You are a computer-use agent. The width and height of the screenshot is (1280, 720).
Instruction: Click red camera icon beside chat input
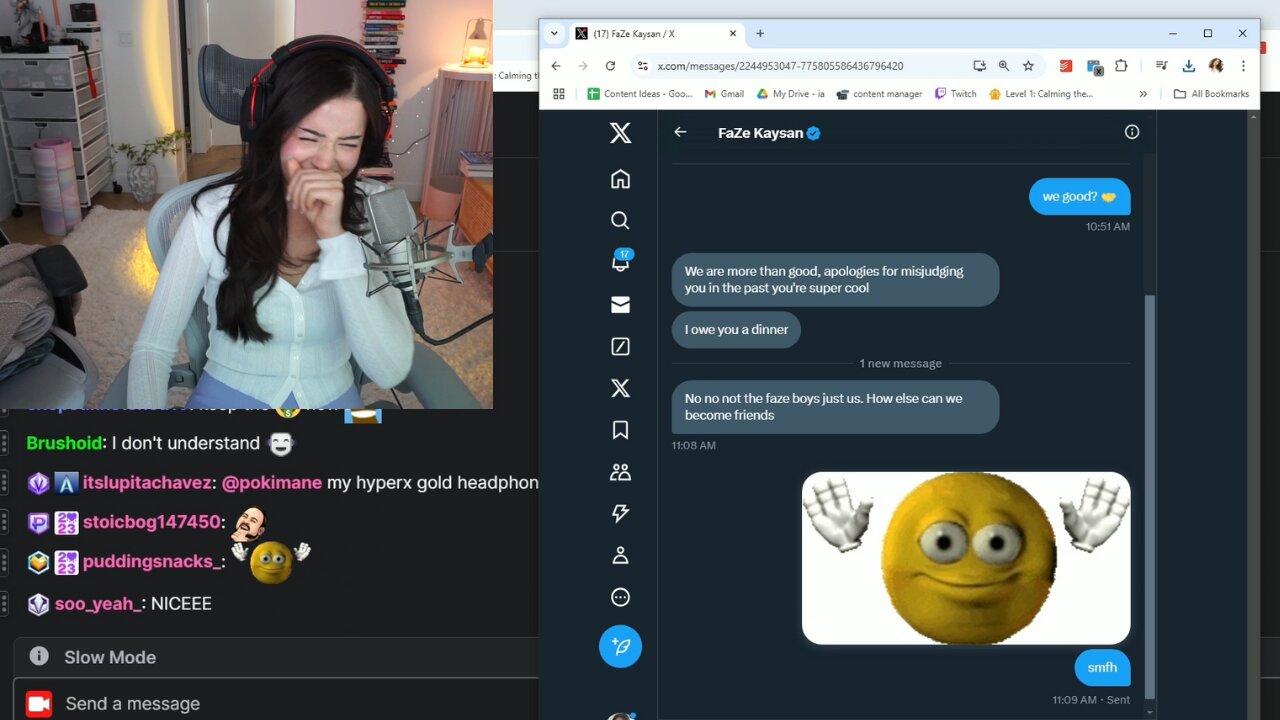(39, 704)
